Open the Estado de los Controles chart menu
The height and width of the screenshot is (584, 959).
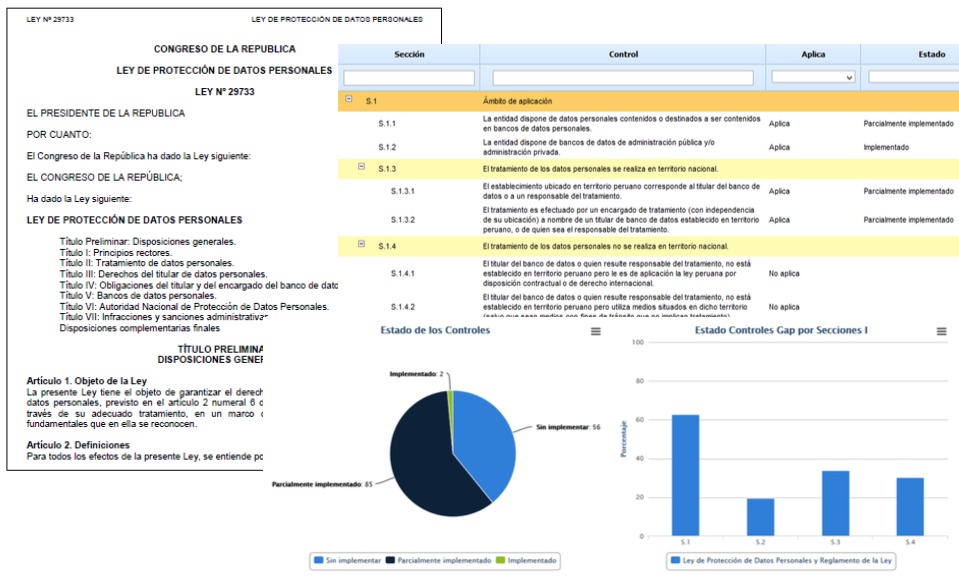(x=595, y=331)
